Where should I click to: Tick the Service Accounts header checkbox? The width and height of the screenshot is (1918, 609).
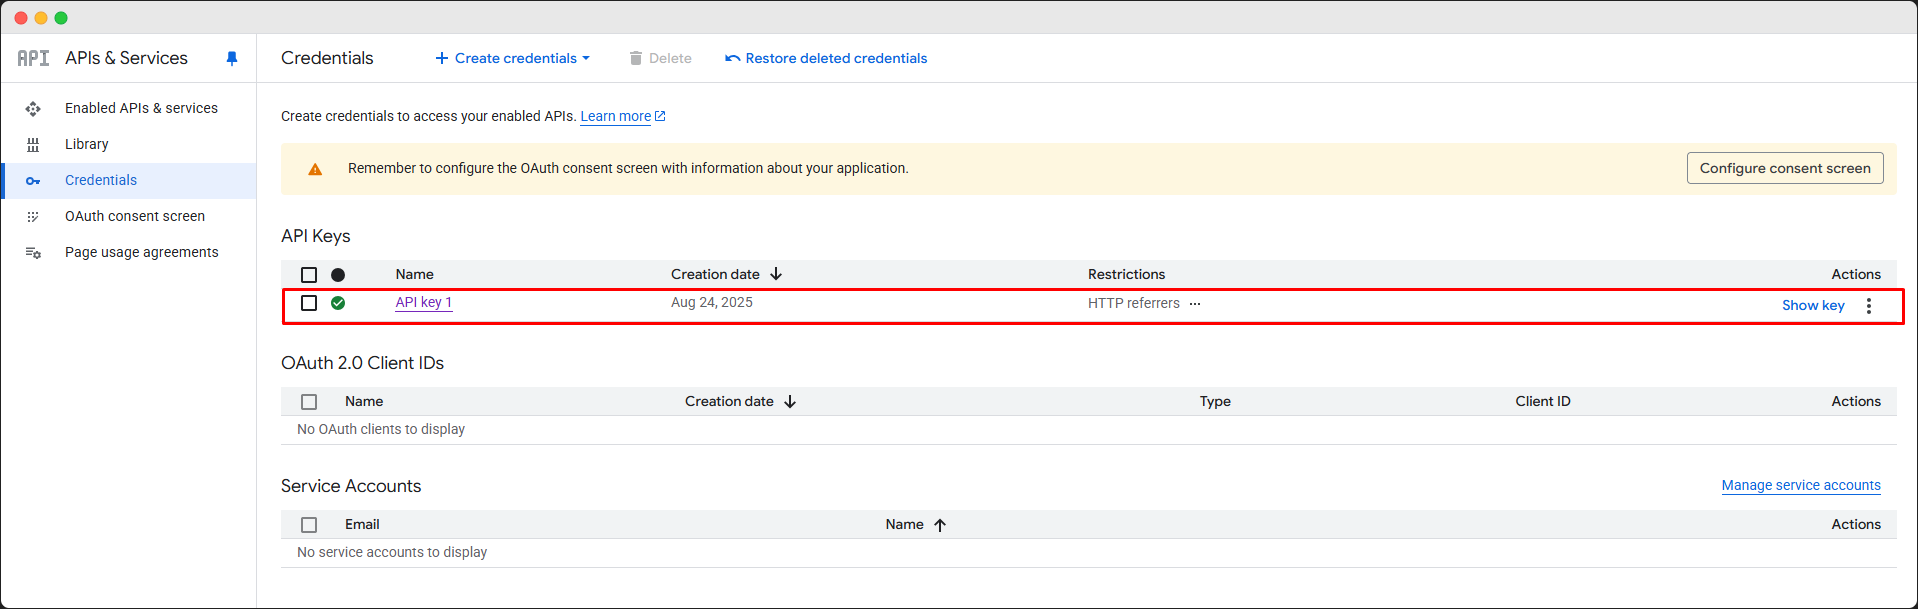click(x=309, y=525)
